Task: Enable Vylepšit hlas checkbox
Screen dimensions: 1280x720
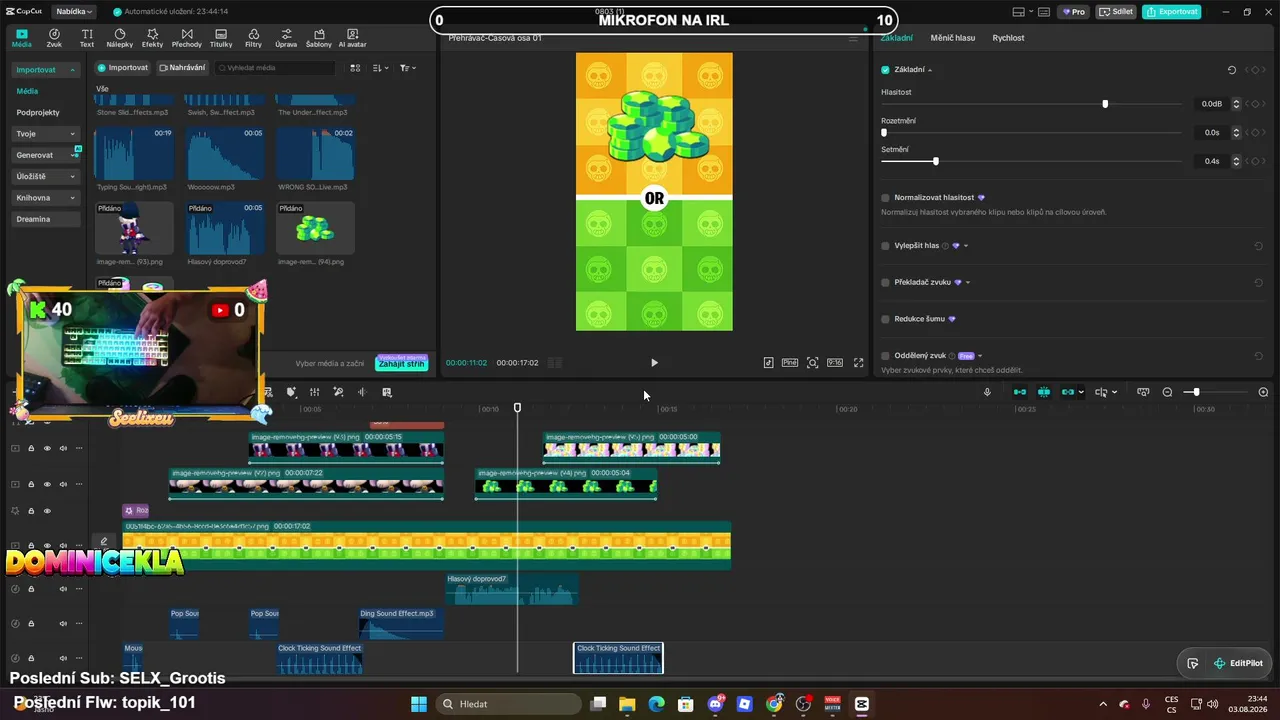Action: (885, 246)
